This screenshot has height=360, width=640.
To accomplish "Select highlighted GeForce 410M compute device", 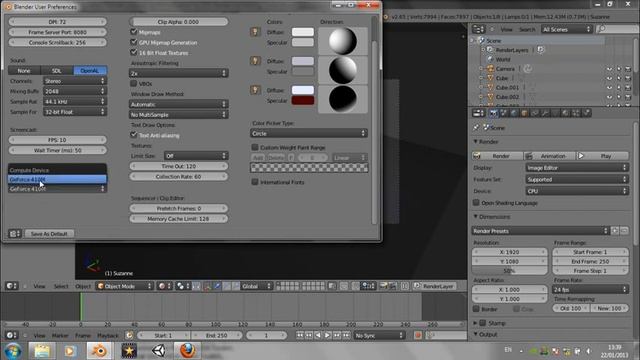I will (57, 179).
